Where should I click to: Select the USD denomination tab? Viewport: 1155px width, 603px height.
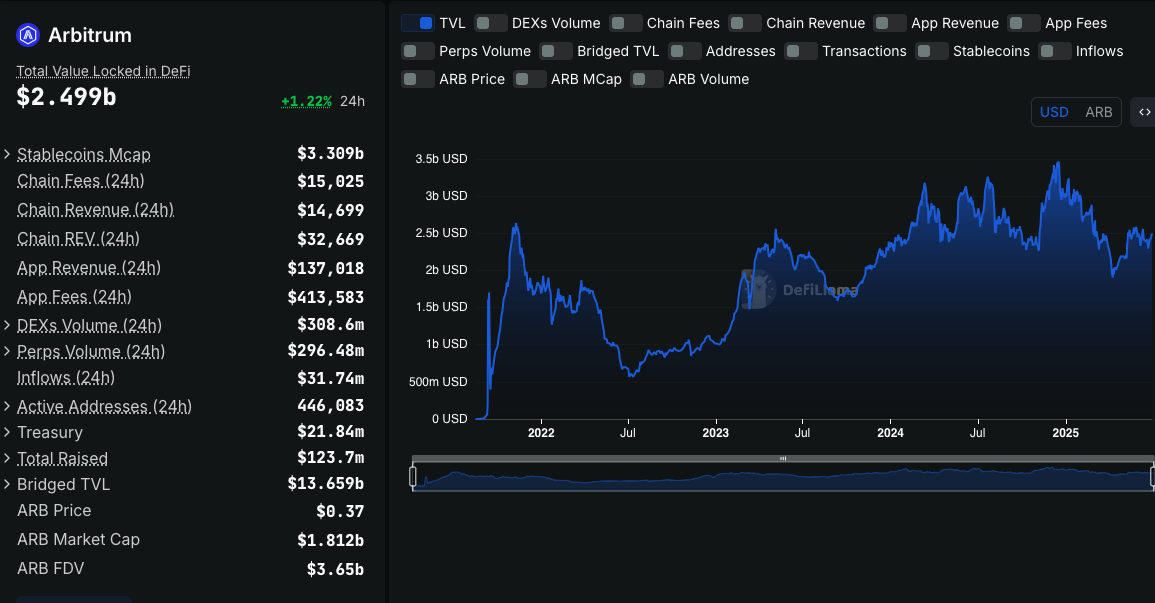tap(1054, 112)
